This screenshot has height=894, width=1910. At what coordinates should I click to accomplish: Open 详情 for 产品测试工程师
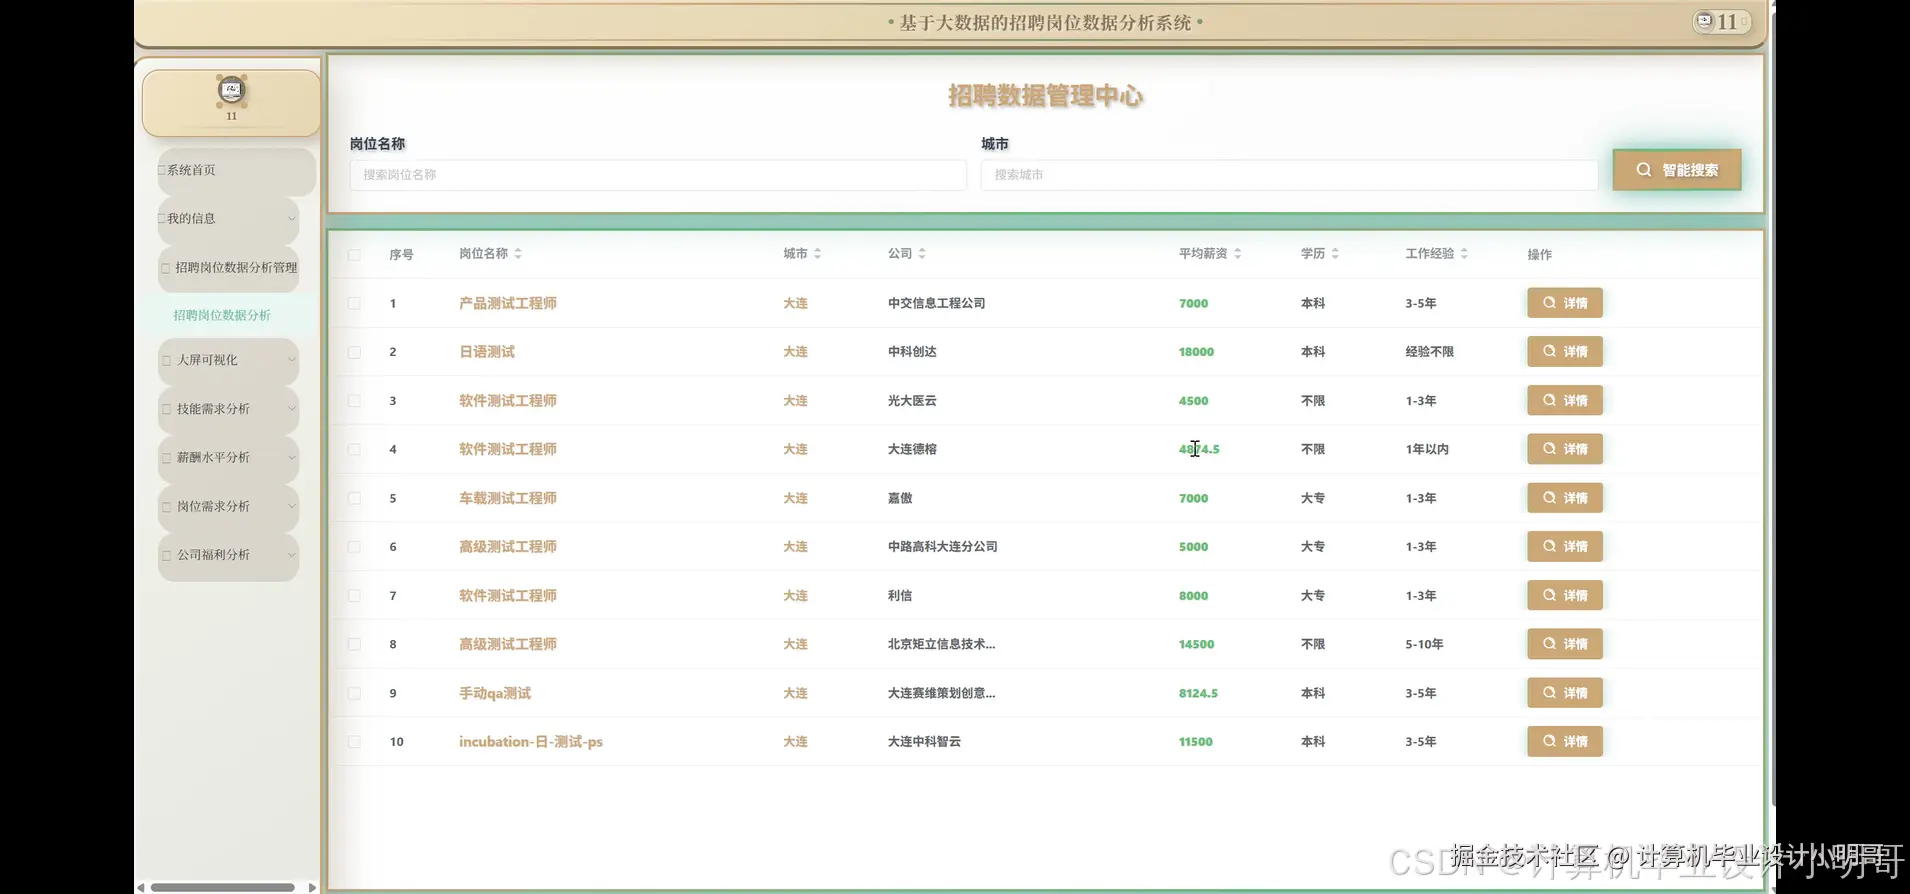(1565, 303)
